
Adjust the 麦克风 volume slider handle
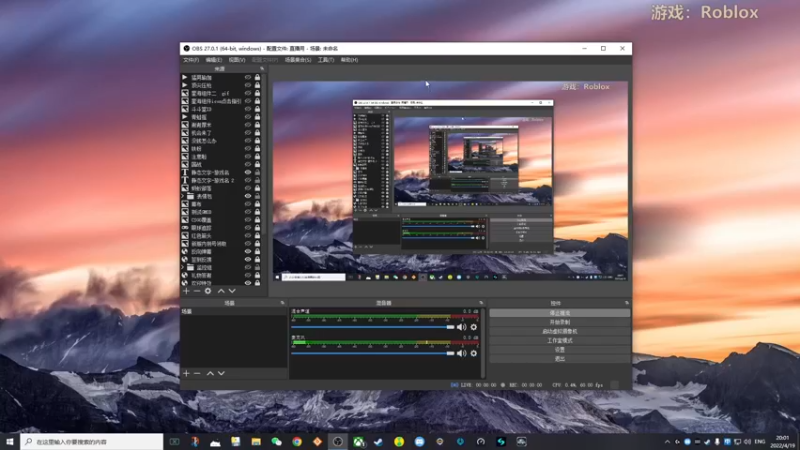click(450, 353)
